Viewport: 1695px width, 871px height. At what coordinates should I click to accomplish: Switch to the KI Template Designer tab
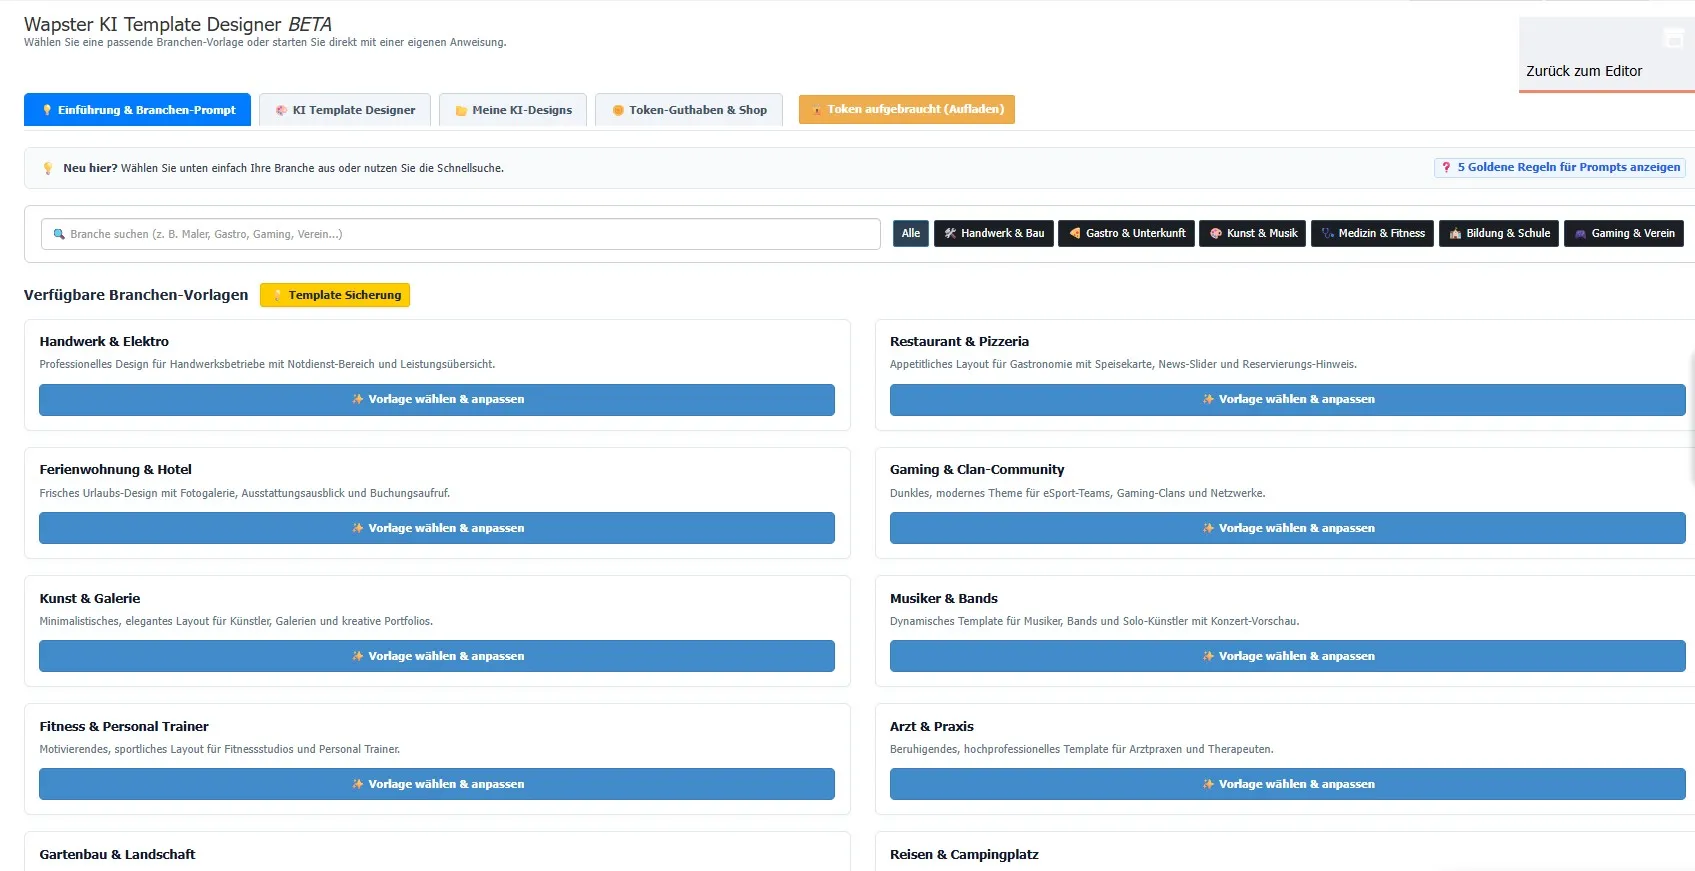[345, 110]
